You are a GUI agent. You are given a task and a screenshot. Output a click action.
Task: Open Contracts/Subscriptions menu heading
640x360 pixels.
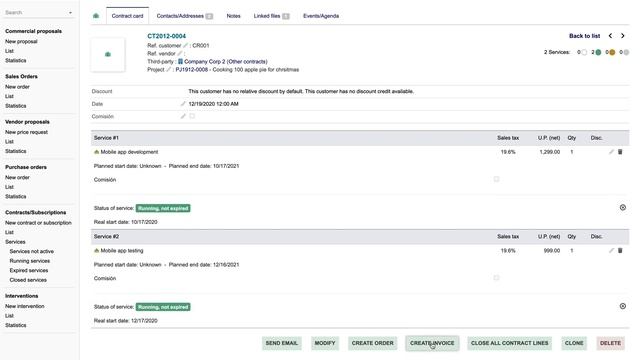[x=36, y=212]
